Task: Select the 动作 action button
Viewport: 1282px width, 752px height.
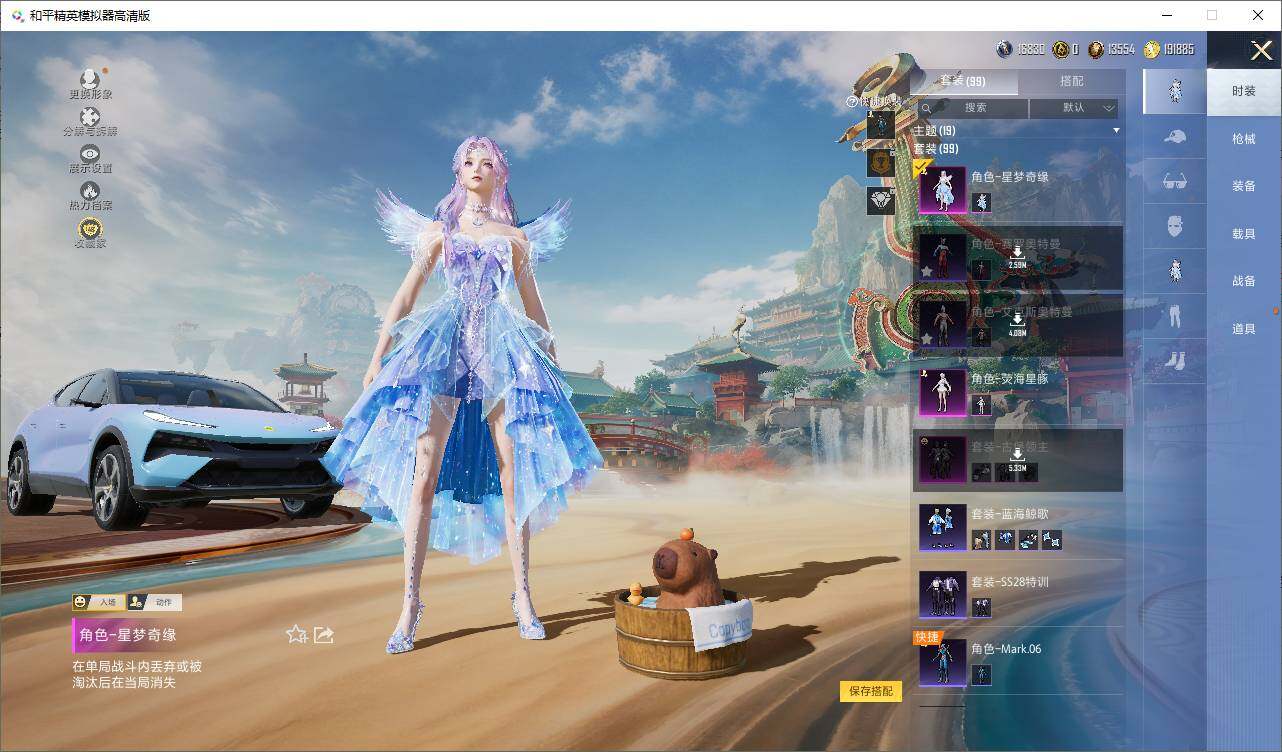Action: click(x=154, y=602)
